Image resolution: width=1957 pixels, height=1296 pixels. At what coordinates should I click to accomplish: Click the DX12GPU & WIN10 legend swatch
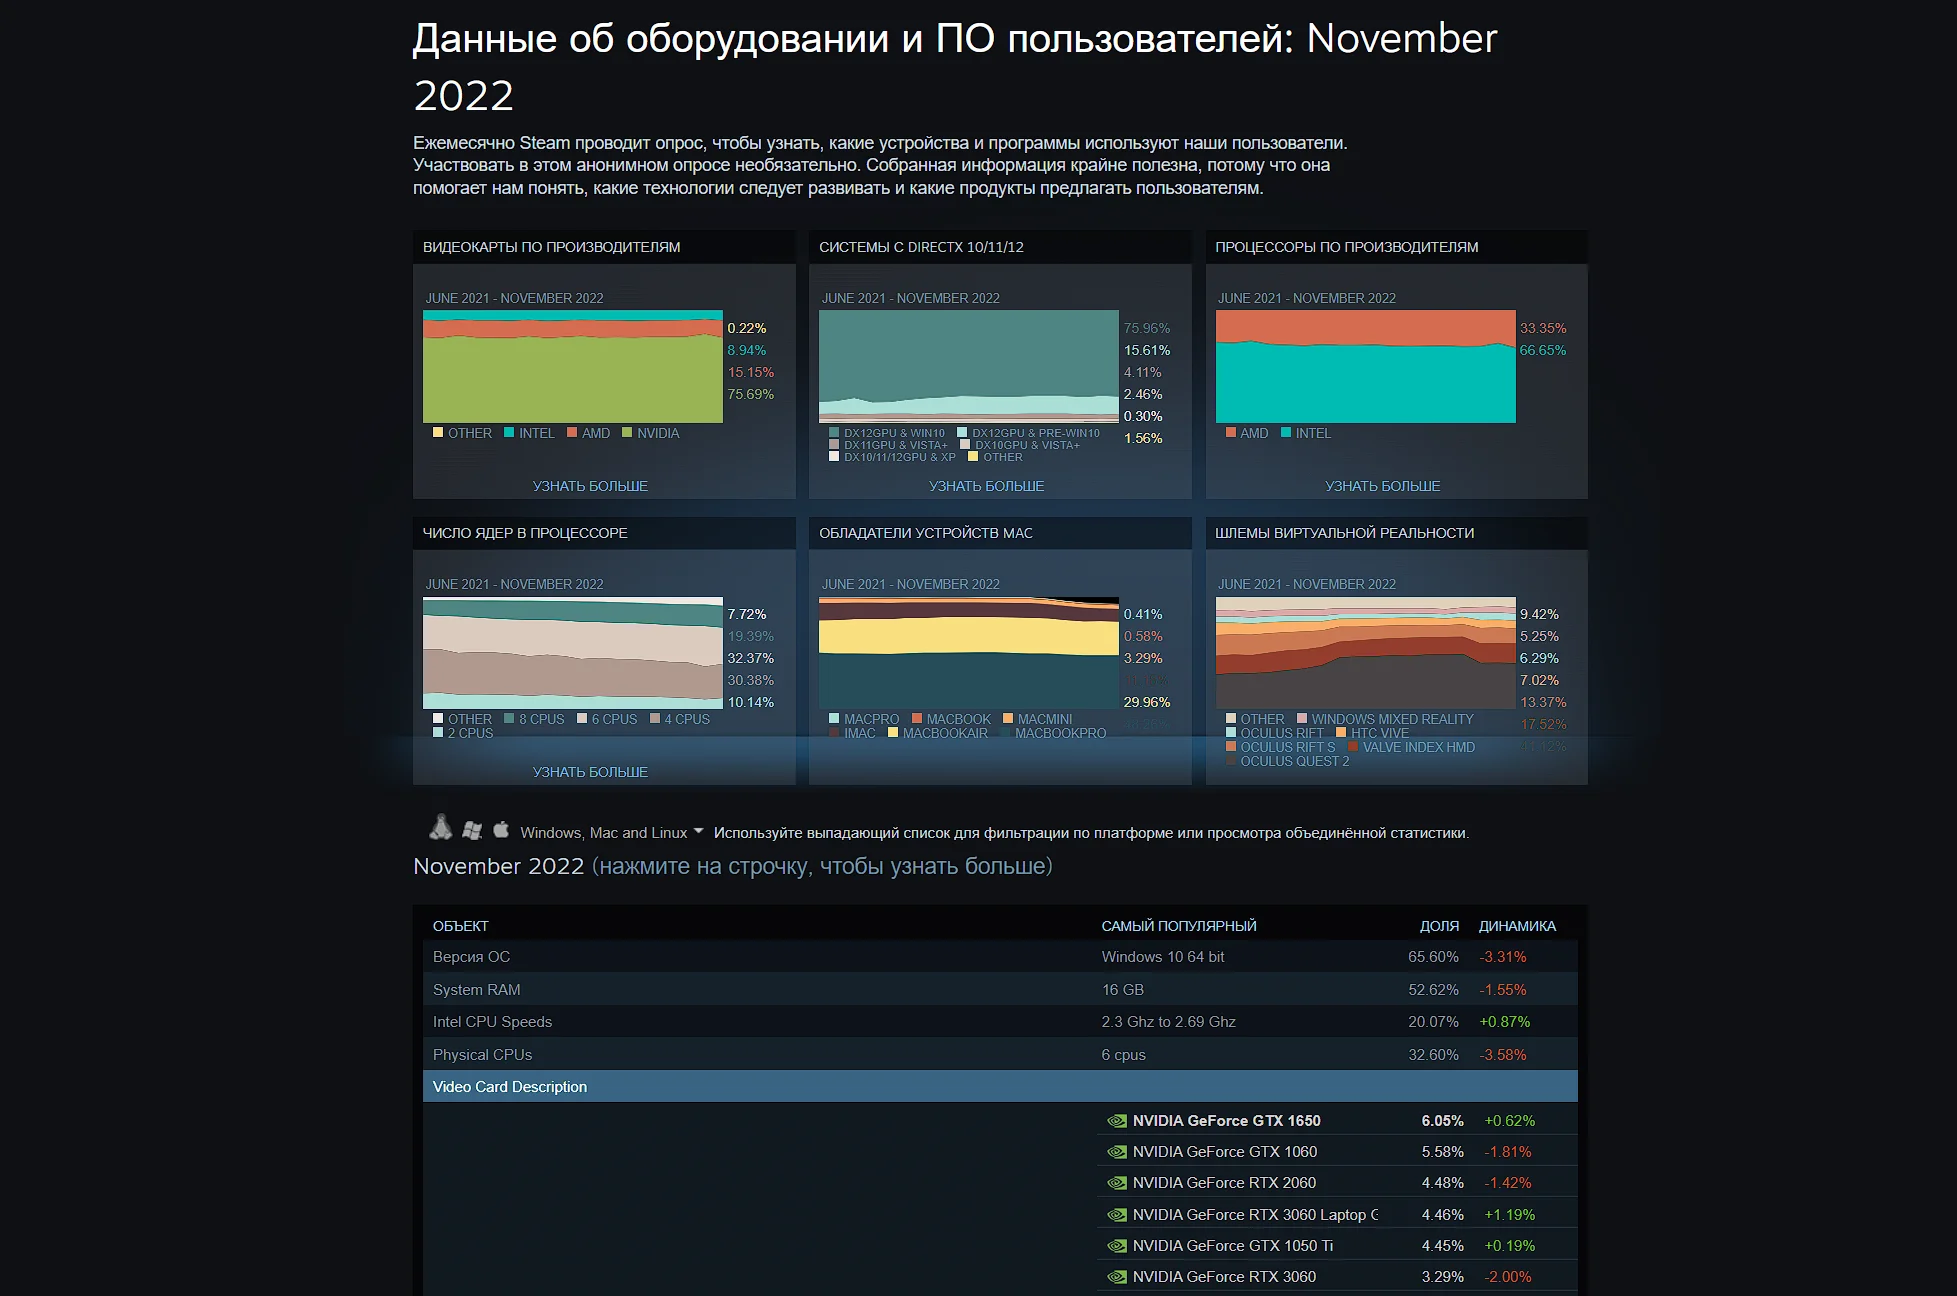[834, 433]
